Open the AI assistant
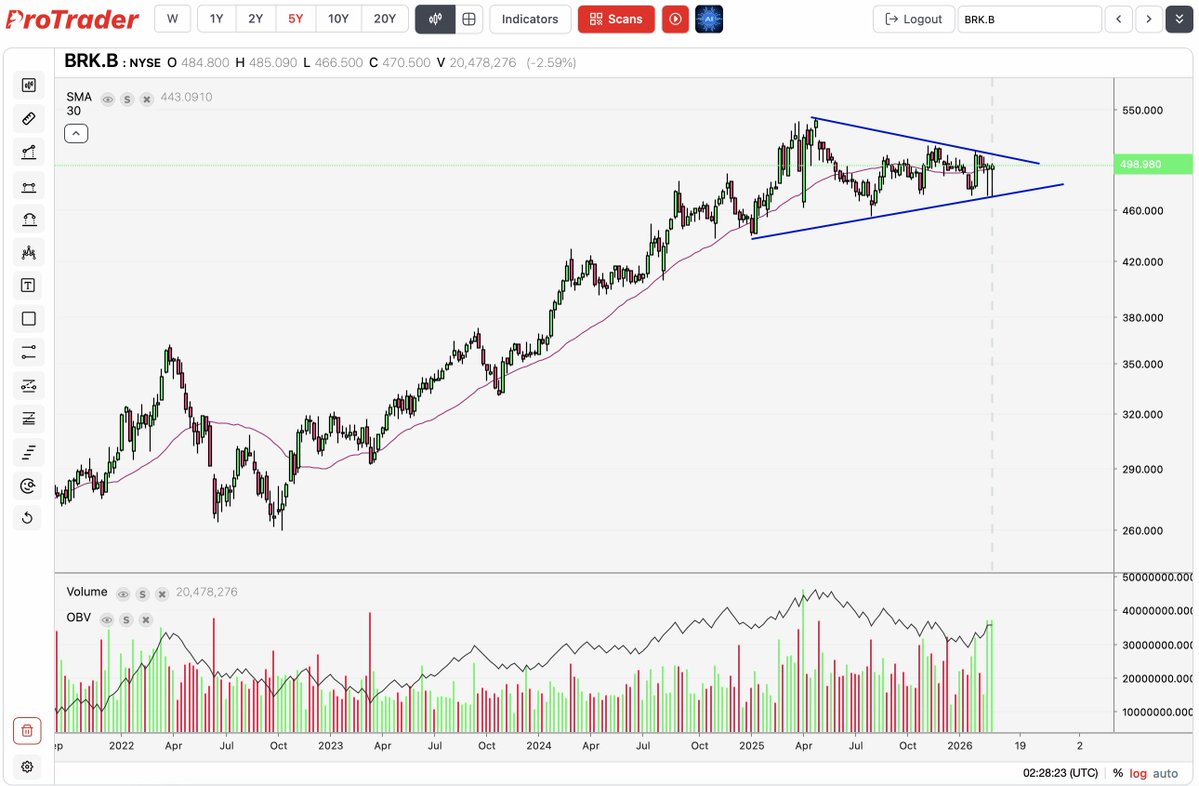 point(709,18)
